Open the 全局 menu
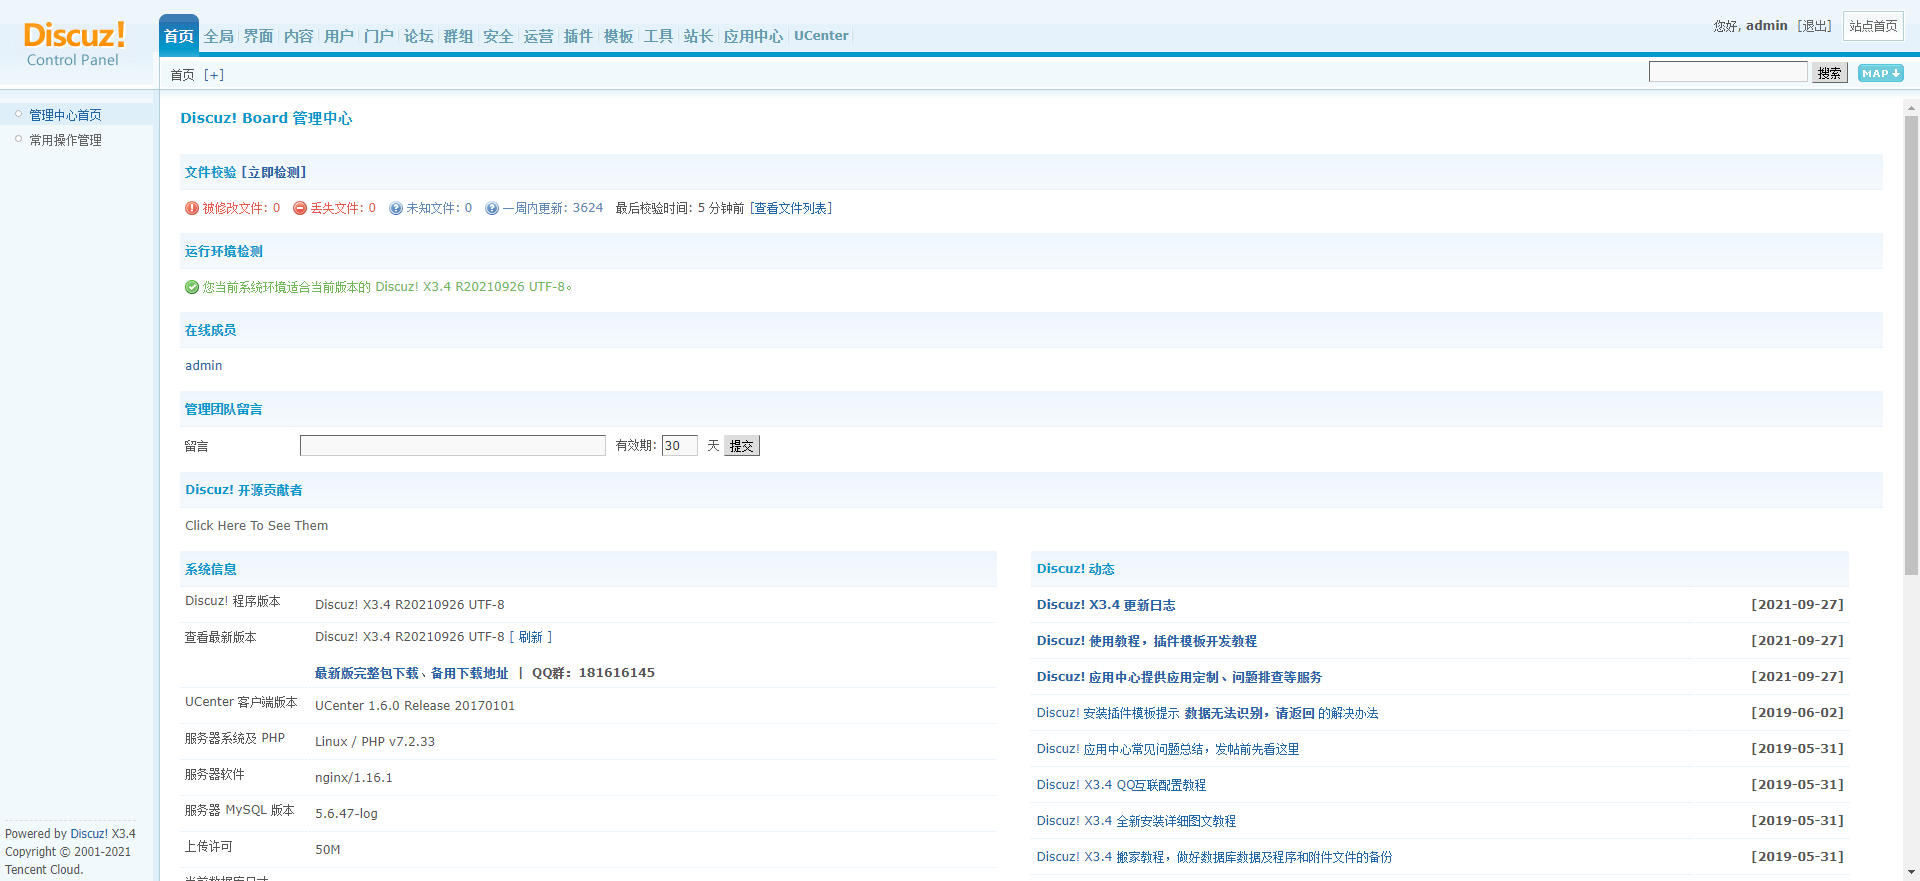Viewport: 1920px width, 881px height. coord(219,36)
